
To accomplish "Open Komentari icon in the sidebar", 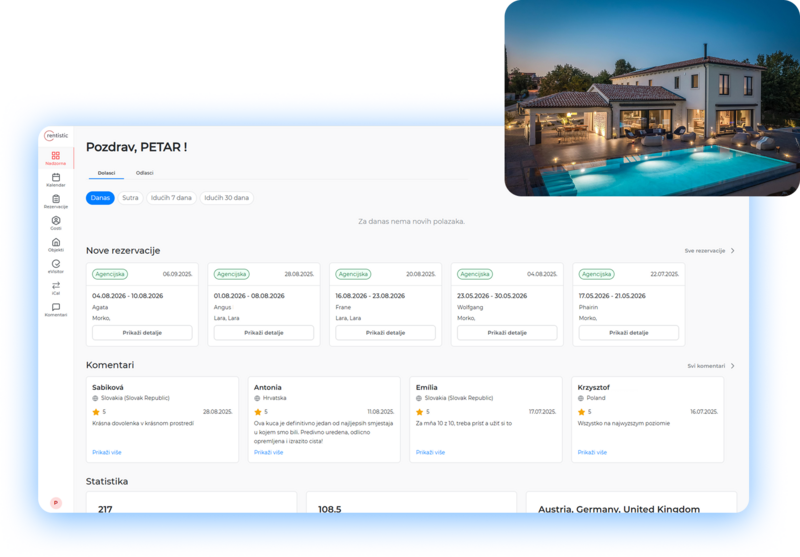I will 56,308.
